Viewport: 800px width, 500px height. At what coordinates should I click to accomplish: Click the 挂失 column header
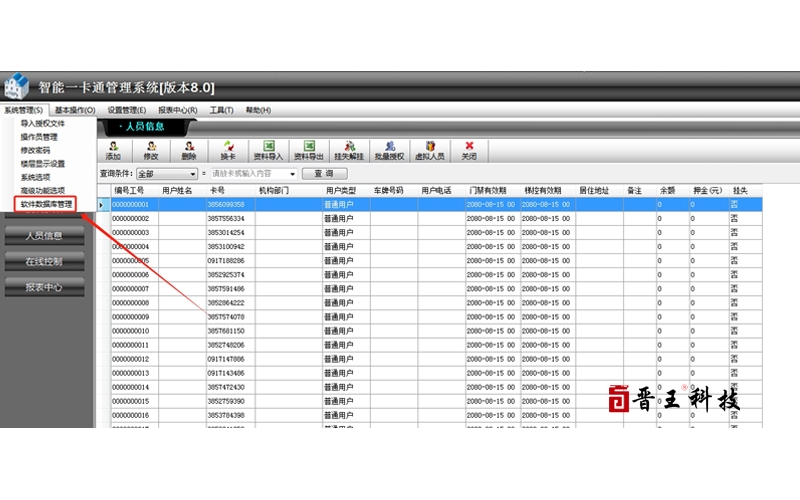click(x=745, y=190)
